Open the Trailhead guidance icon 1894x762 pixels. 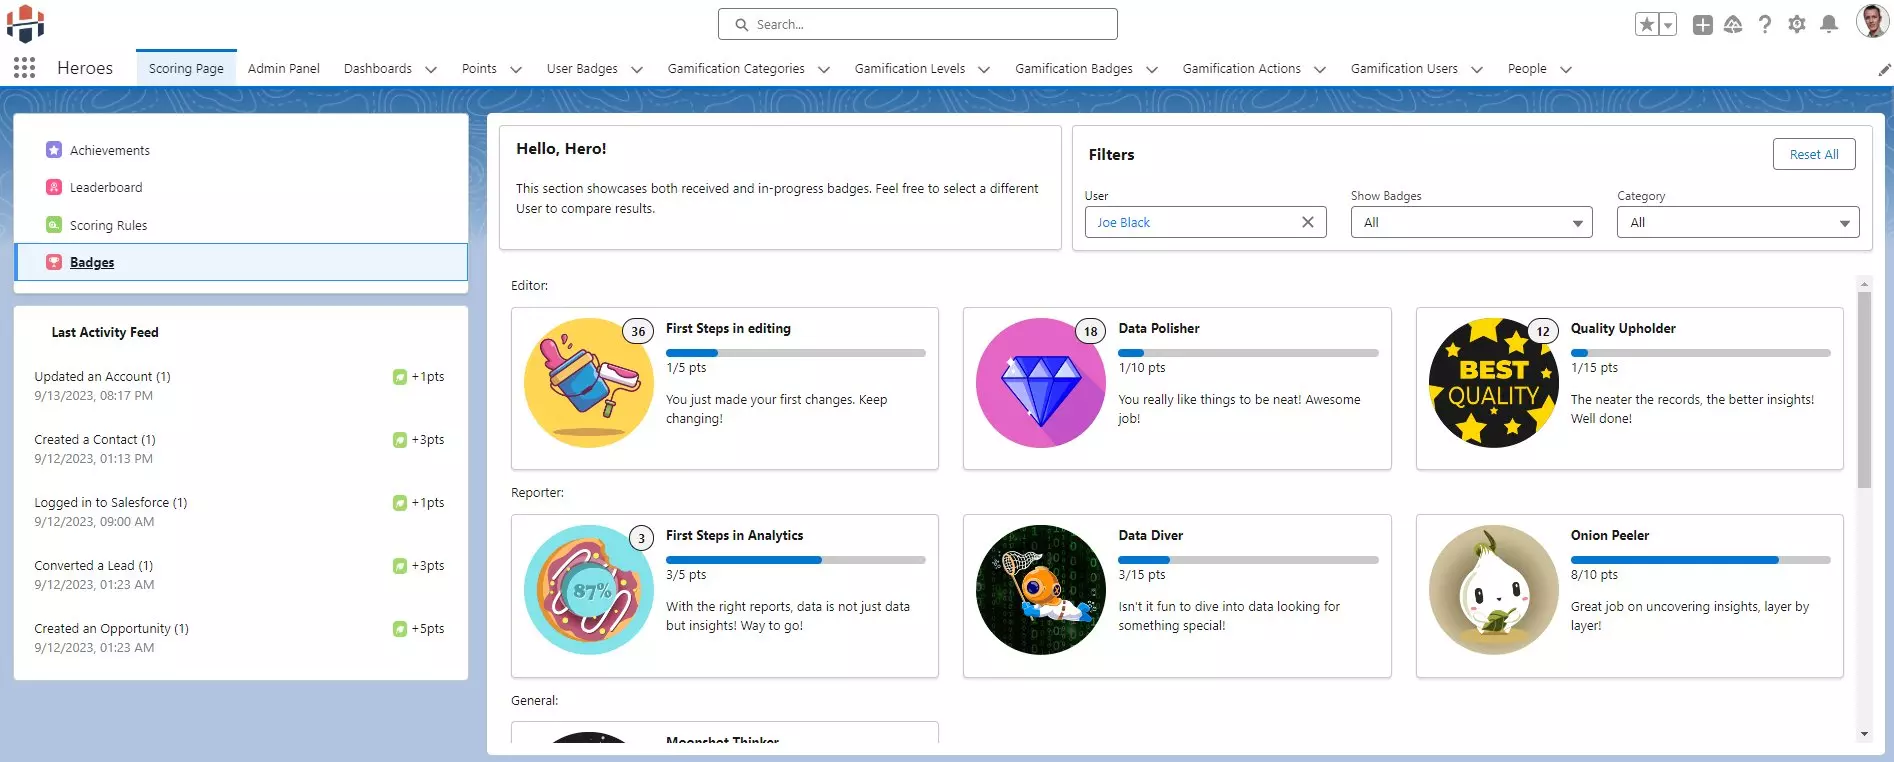pos(1733,24)
